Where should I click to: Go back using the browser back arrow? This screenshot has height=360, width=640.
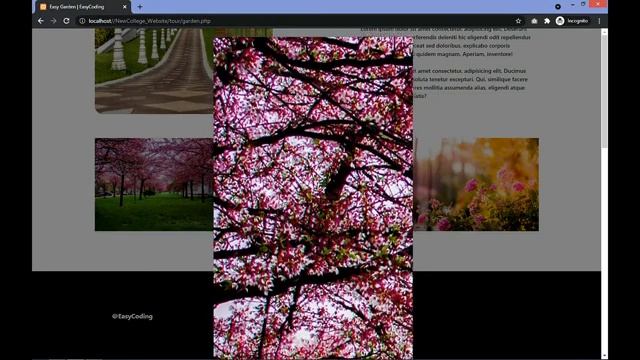click(40, 21)
